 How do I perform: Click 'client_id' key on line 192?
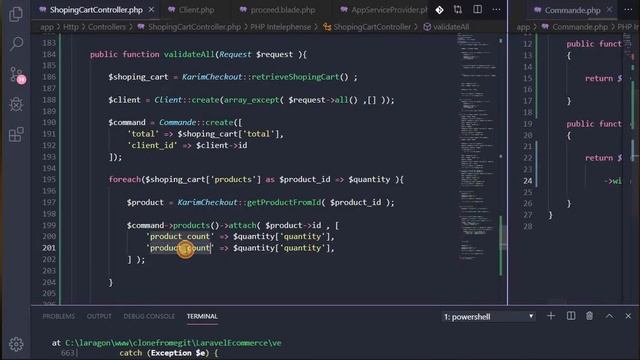152,145
